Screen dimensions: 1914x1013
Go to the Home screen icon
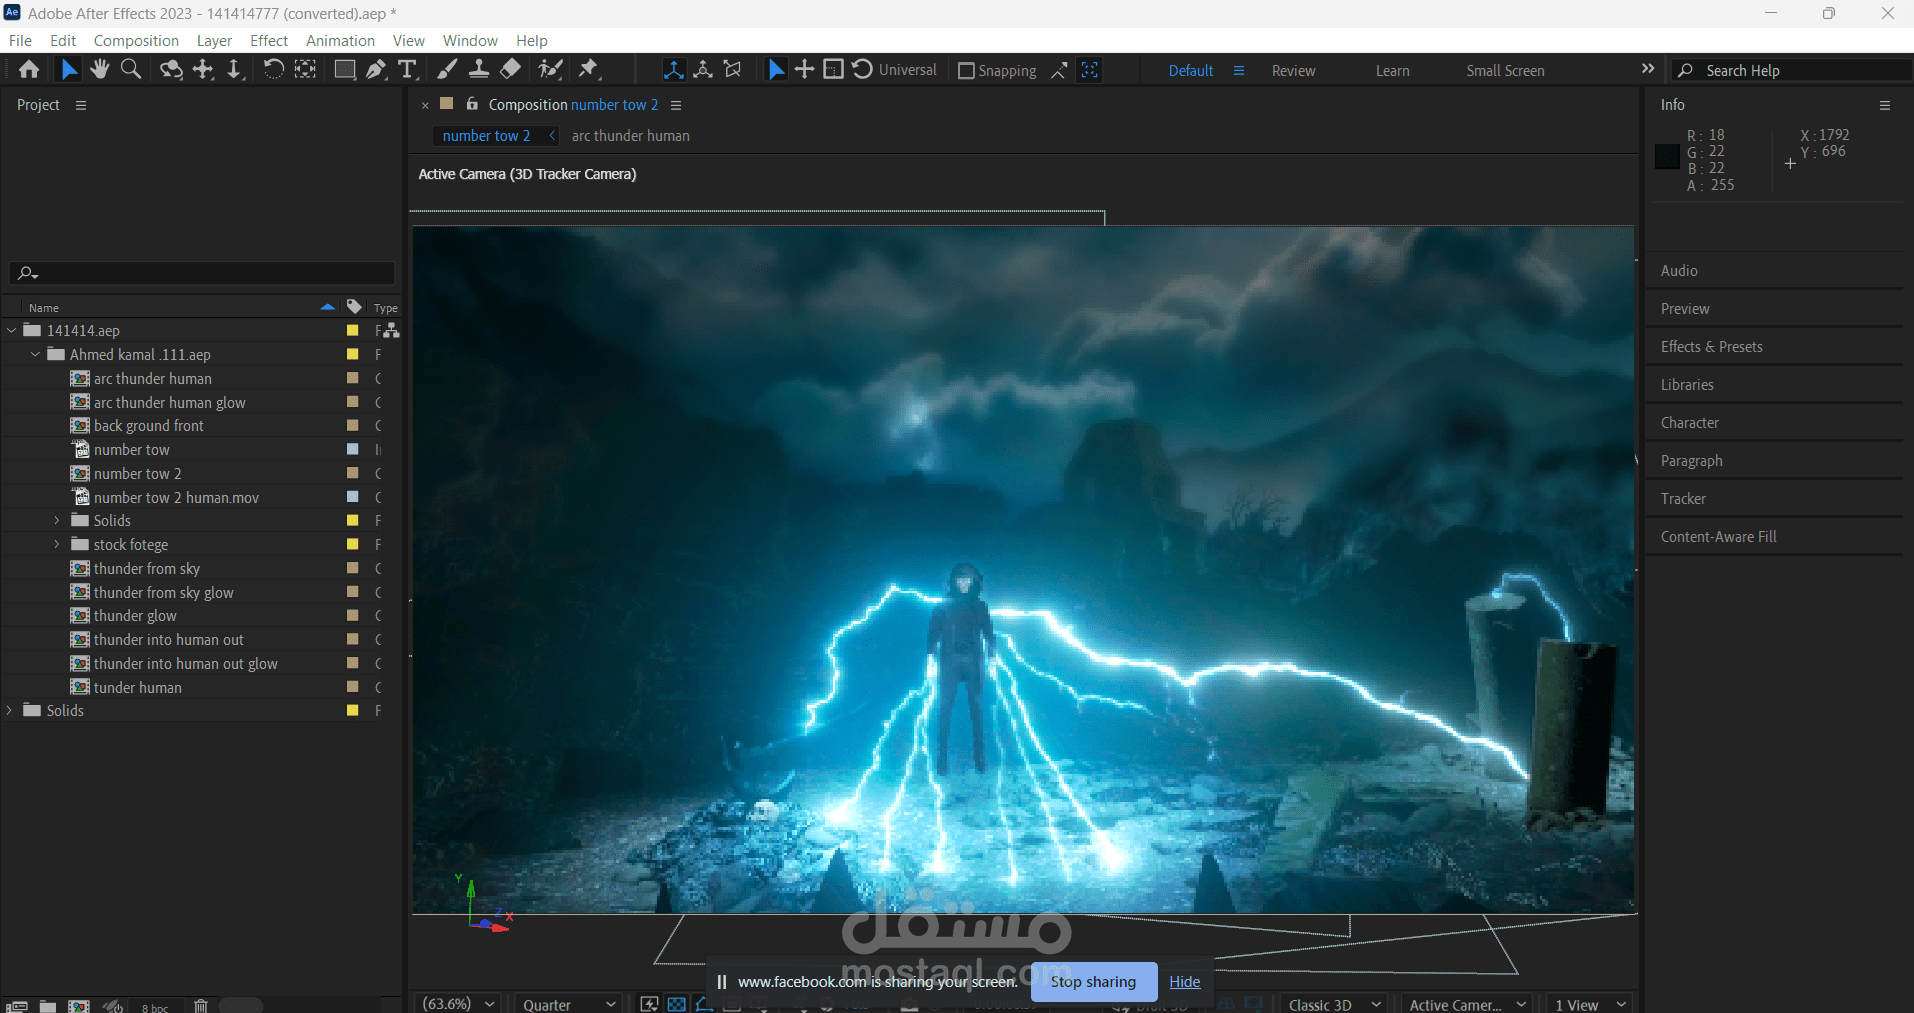tap(29, 69)
